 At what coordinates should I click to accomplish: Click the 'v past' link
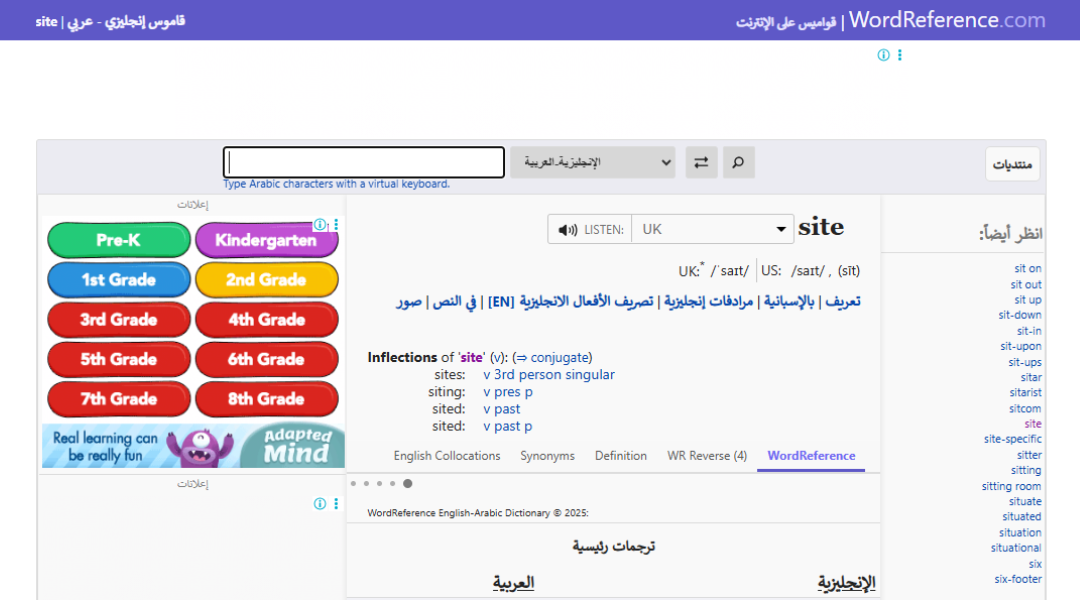point(501,409)
